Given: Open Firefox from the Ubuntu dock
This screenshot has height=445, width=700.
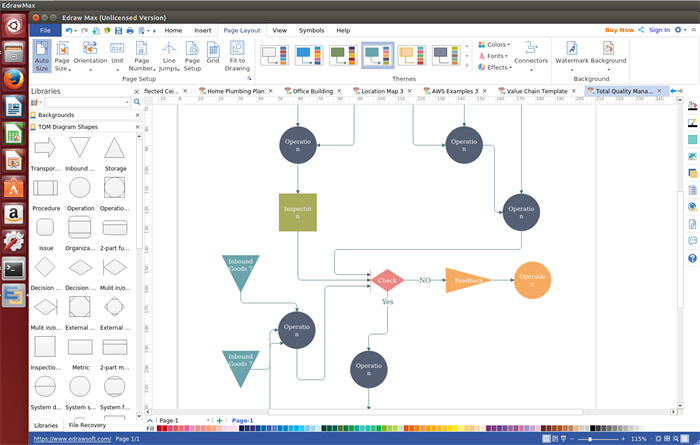Looking at the screenshot, I should click(x=14, y=80).
